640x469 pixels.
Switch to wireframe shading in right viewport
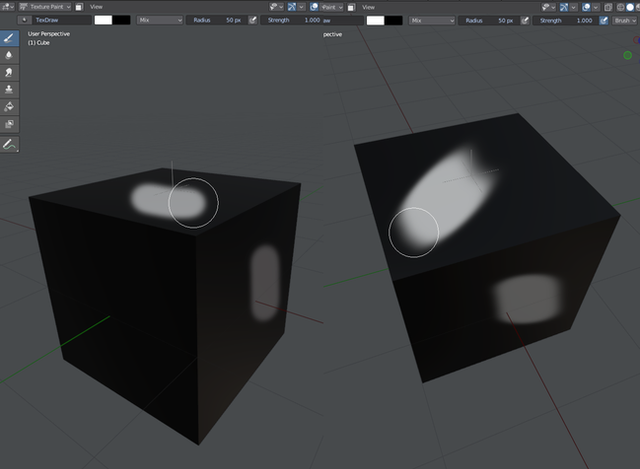click(x=620, y=7)
